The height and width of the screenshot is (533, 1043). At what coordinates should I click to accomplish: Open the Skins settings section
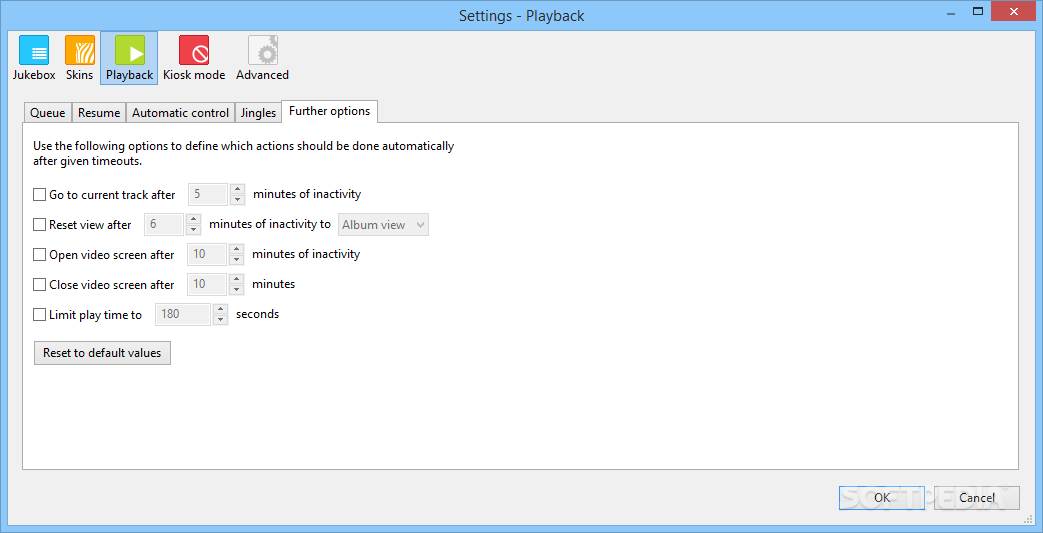pyautogui.click(x=79, y=58)
